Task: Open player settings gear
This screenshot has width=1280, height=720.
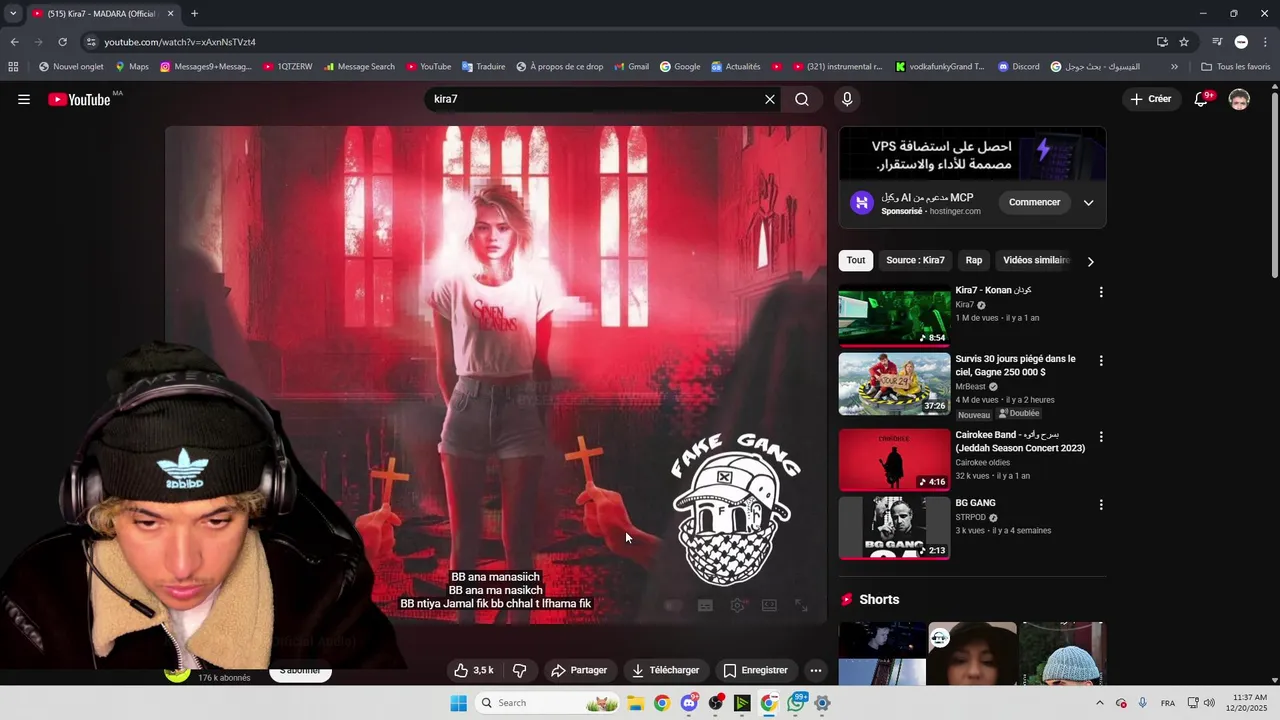Action: pos(738,605)
